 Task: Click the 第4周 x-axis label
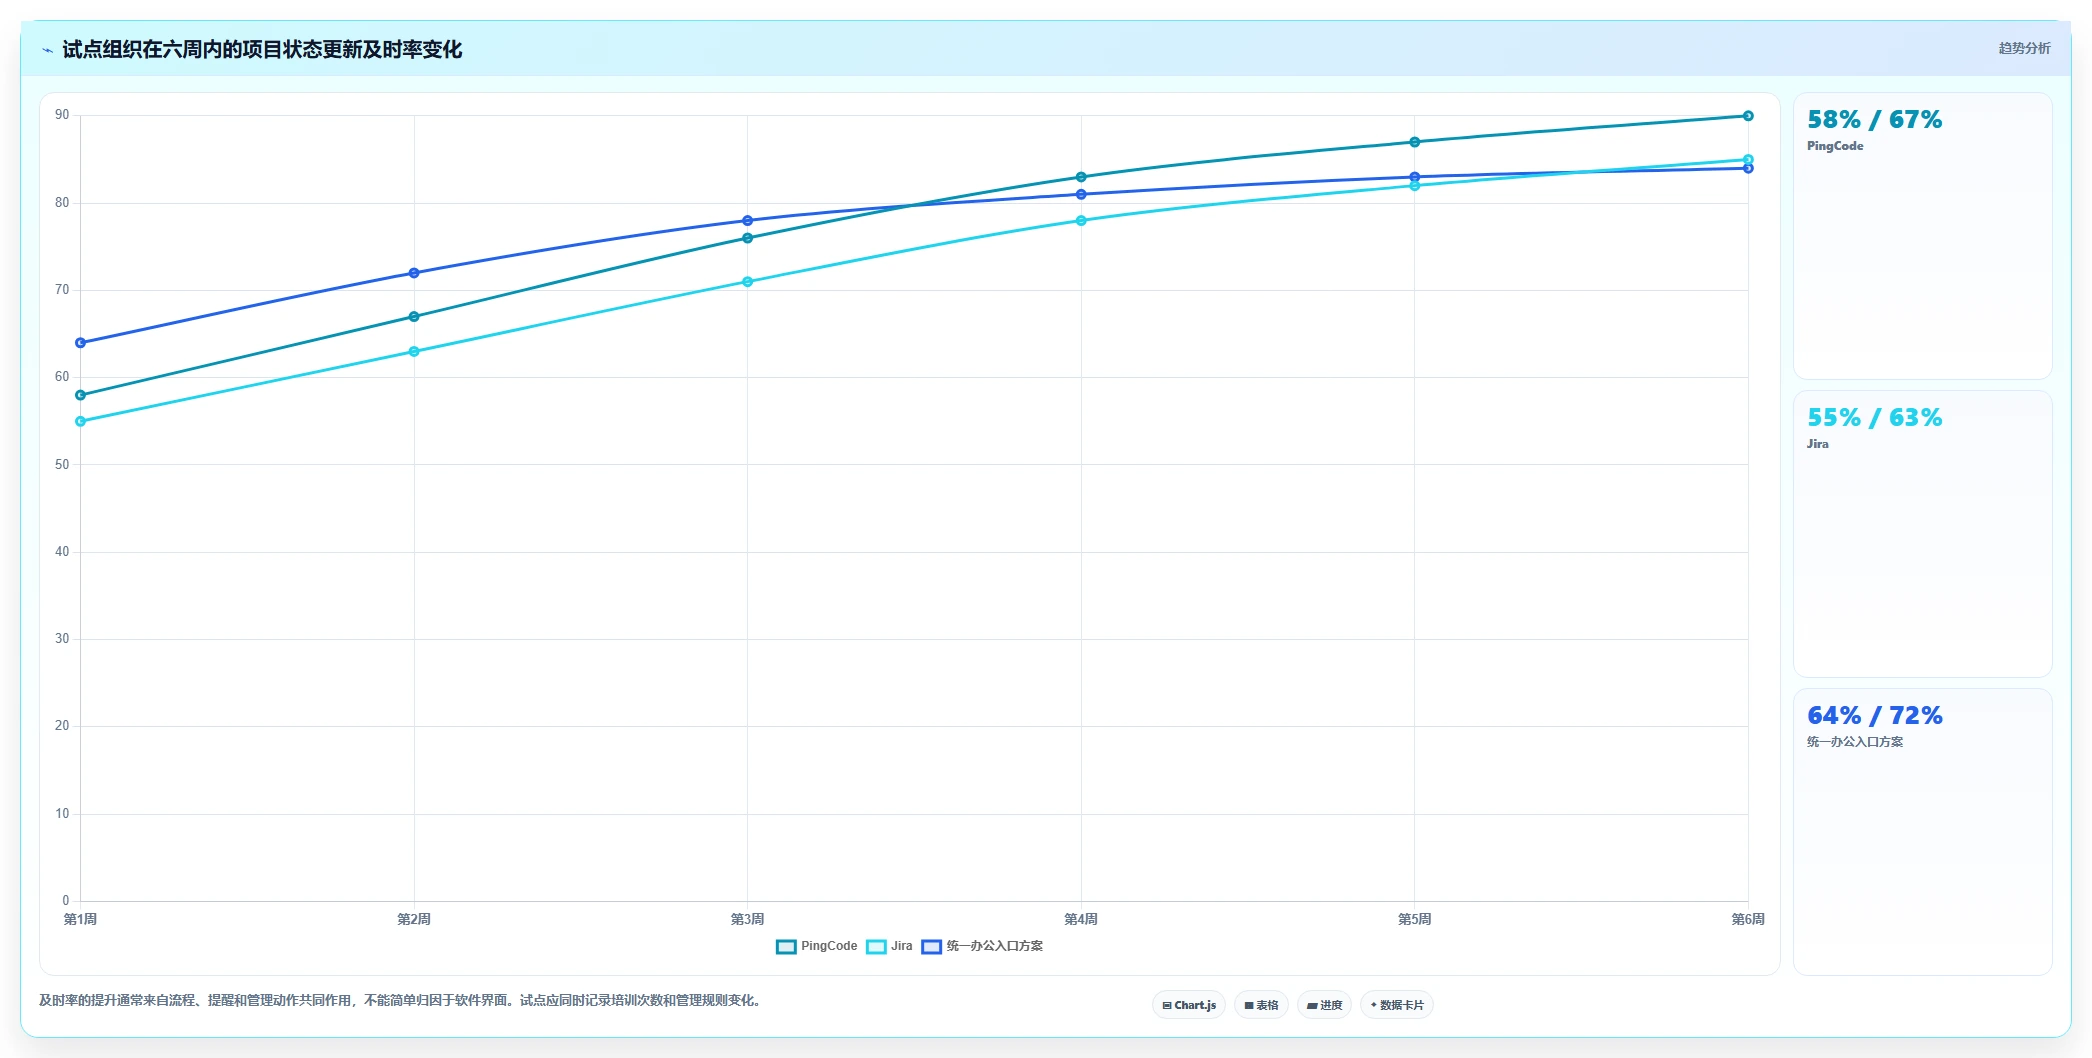click(1081, 919)
